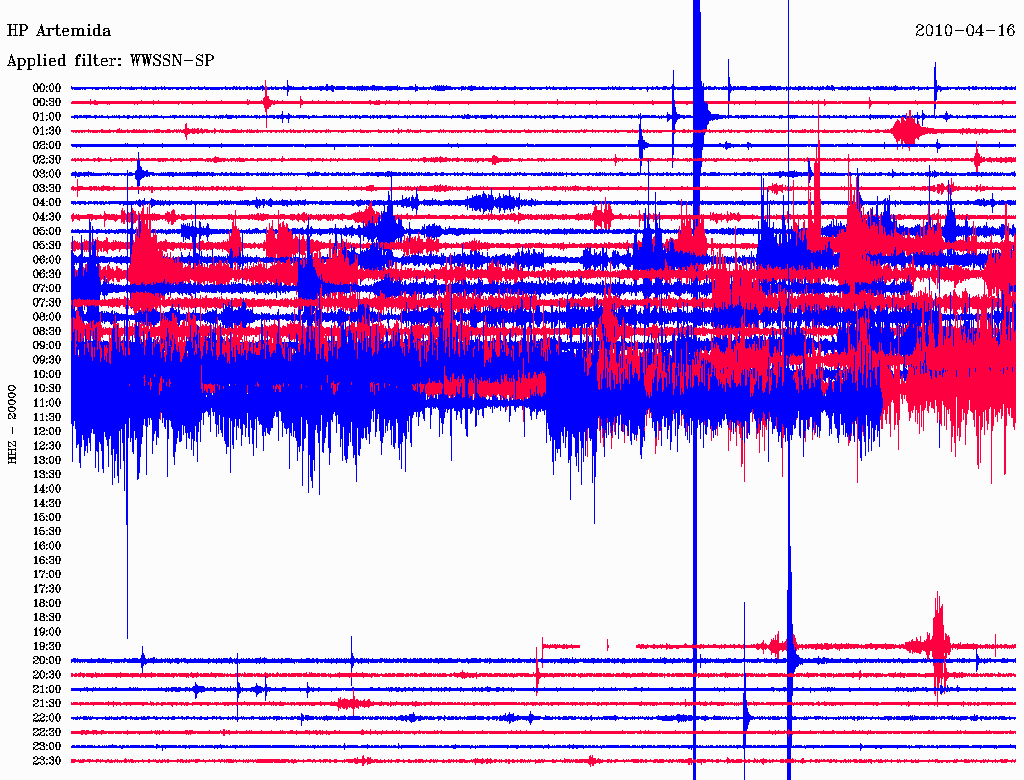Screen dimensions: 1024x780
Task: Click the '03:00' time label
Action: 47,174
